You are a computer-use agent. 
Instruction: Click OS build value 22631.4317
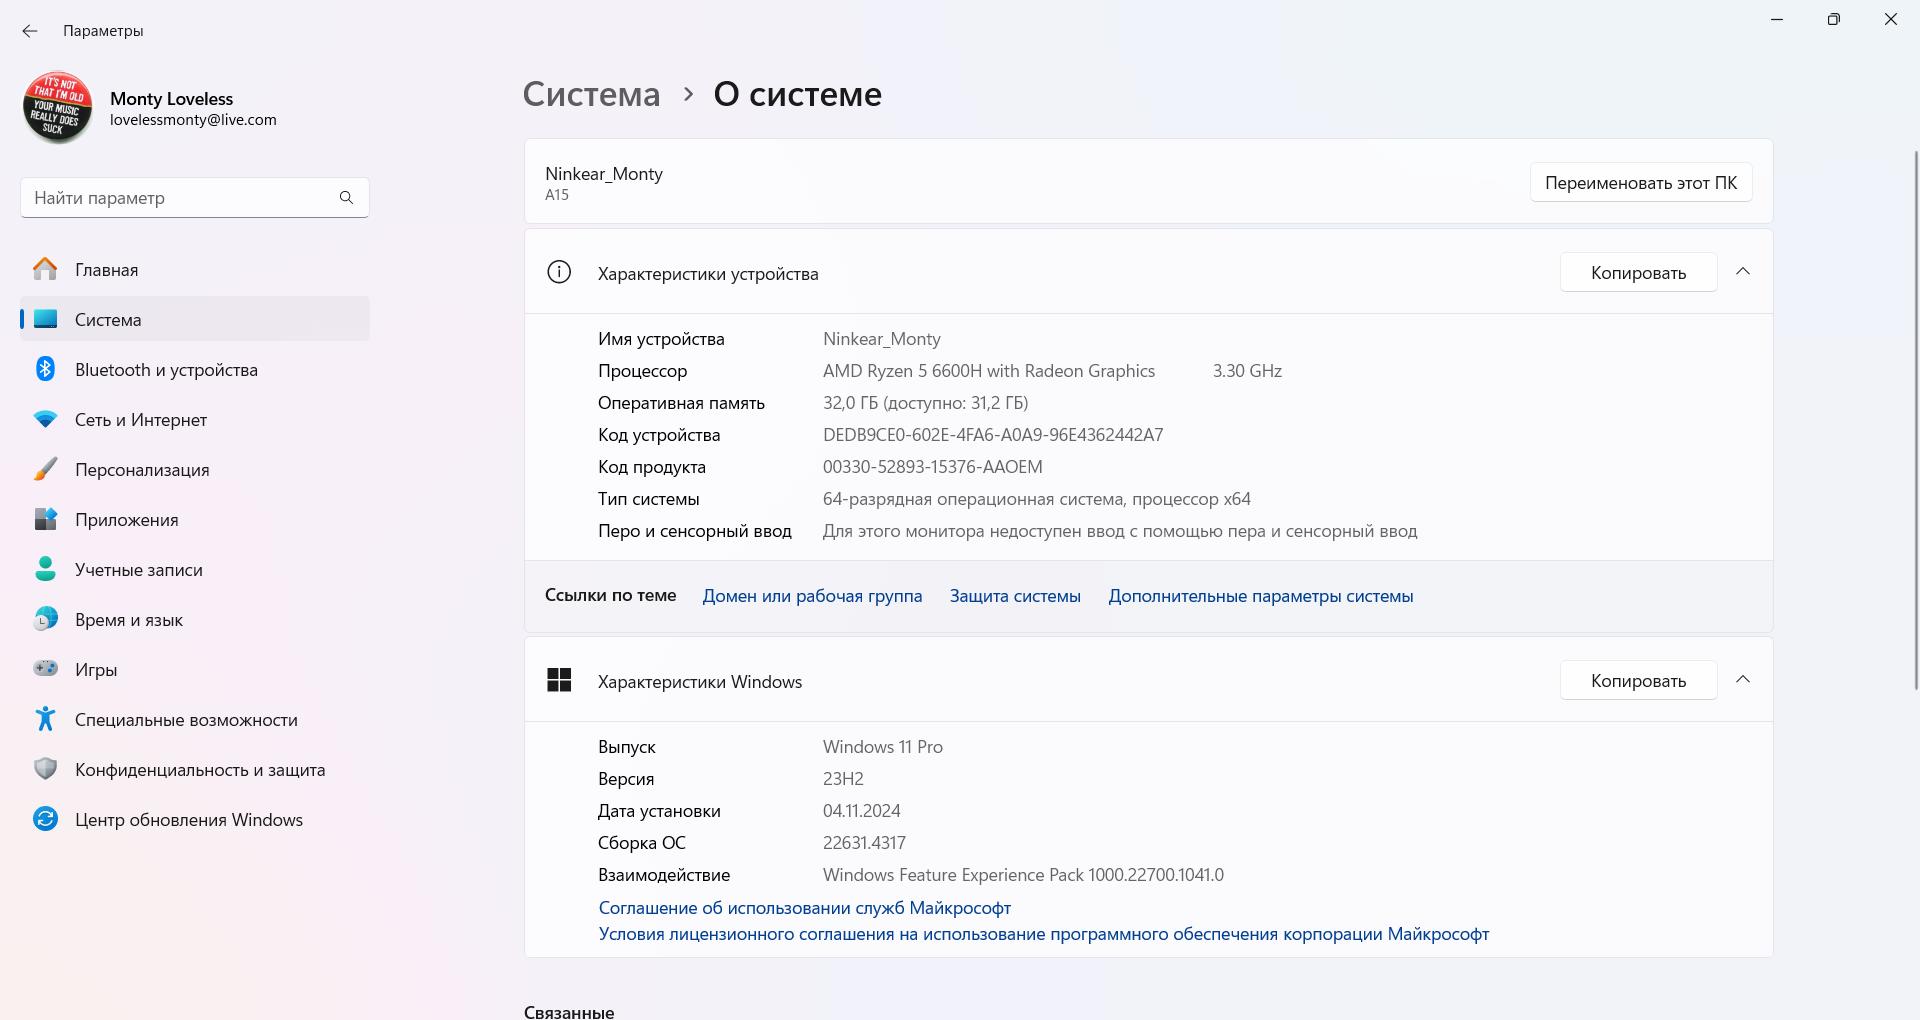(864, 843)
